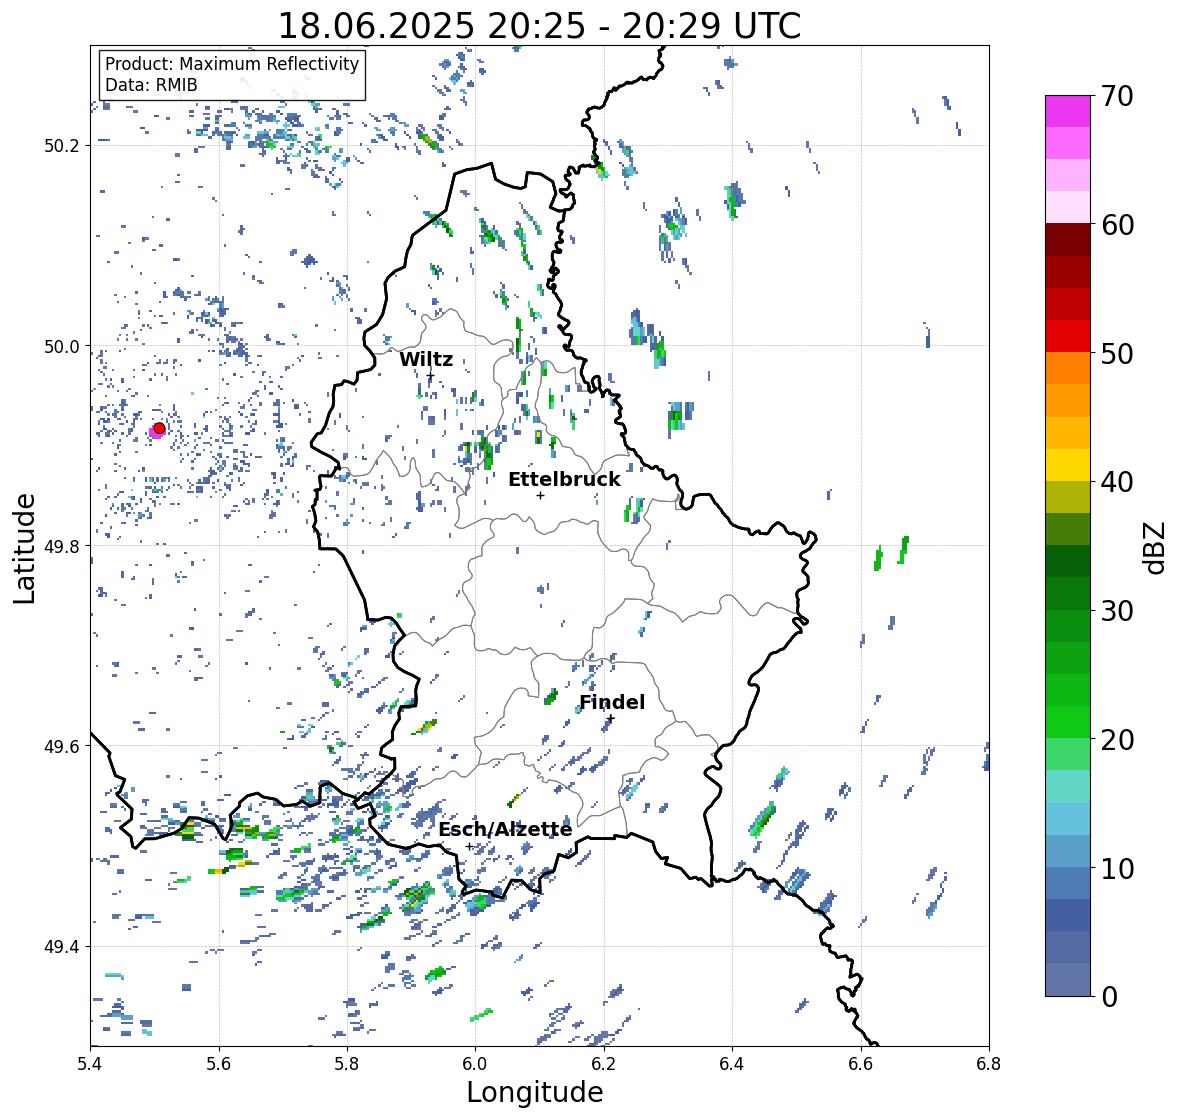This screenshot has height=1117, width=1179.
Task: Click the Longitude axis label
Action: [x=535, y=1092]
